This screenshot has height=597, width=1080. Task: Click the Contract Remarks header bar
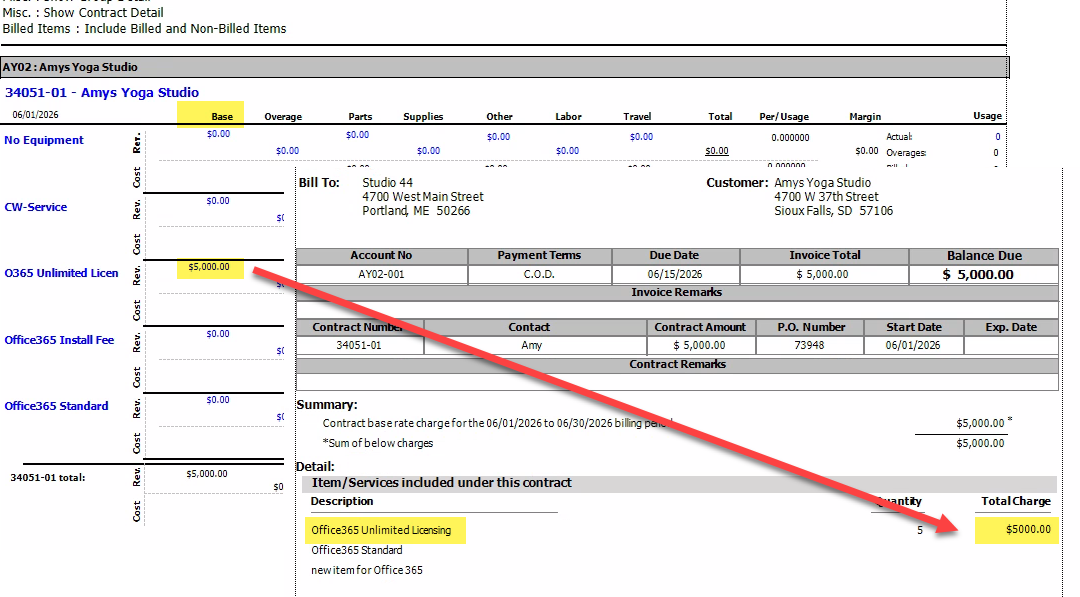677,364
